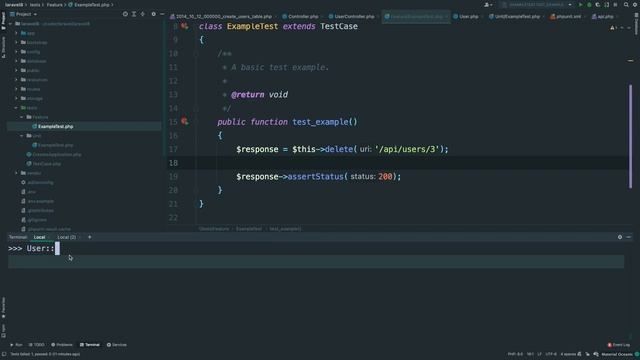Click the run gutter icon beside test_example function
The height and width of the screenshot is (360, 640).
[184, 121]
